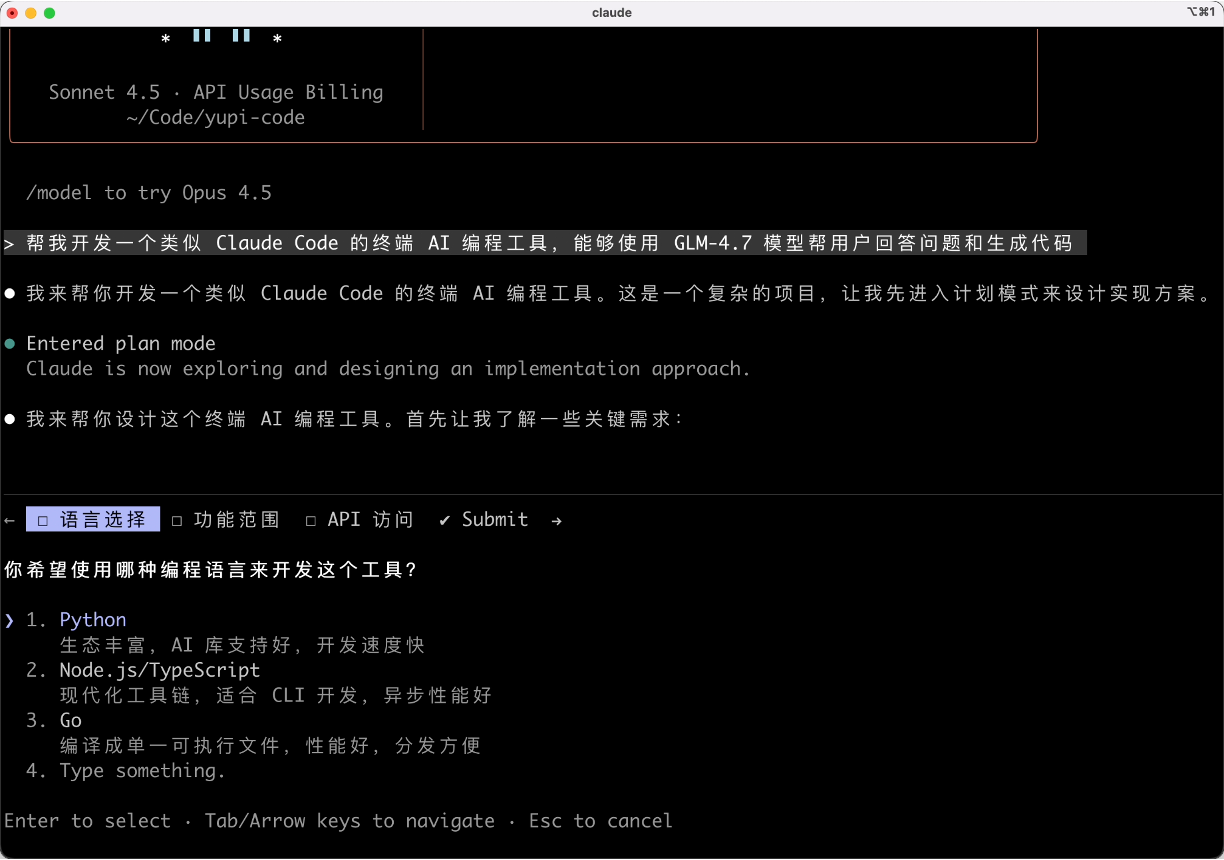This screenshot has width=1224, height=860.
Task: Click the green bullet beside Entered plan mode
Action: pos(10,344)
